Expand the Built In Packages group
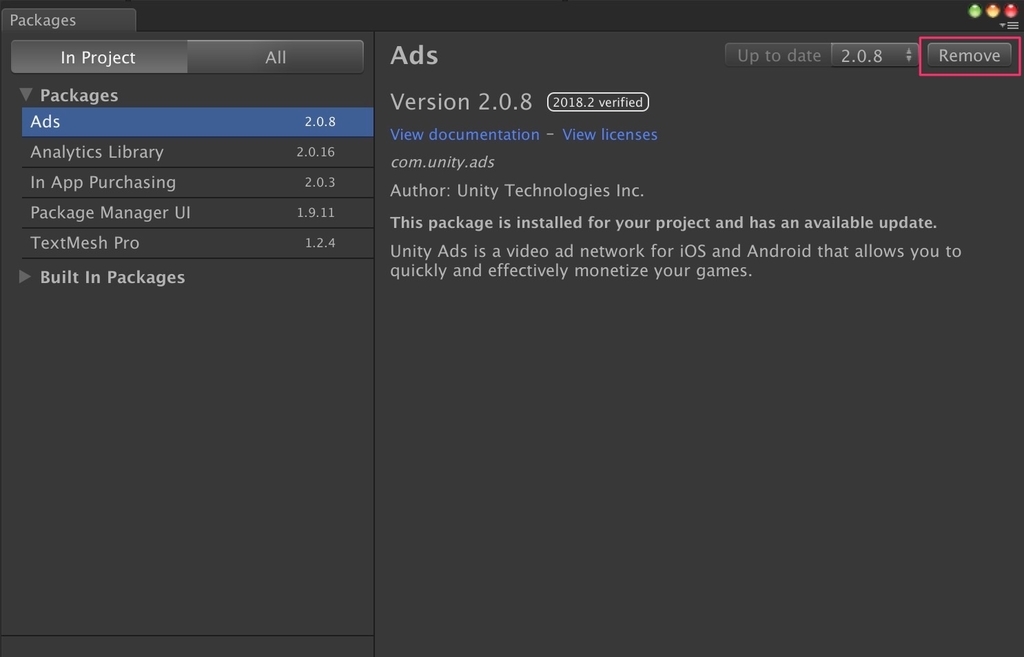The width and height of the screenshot is (1024, 657). pyautogui.click(x=25, y=277)
